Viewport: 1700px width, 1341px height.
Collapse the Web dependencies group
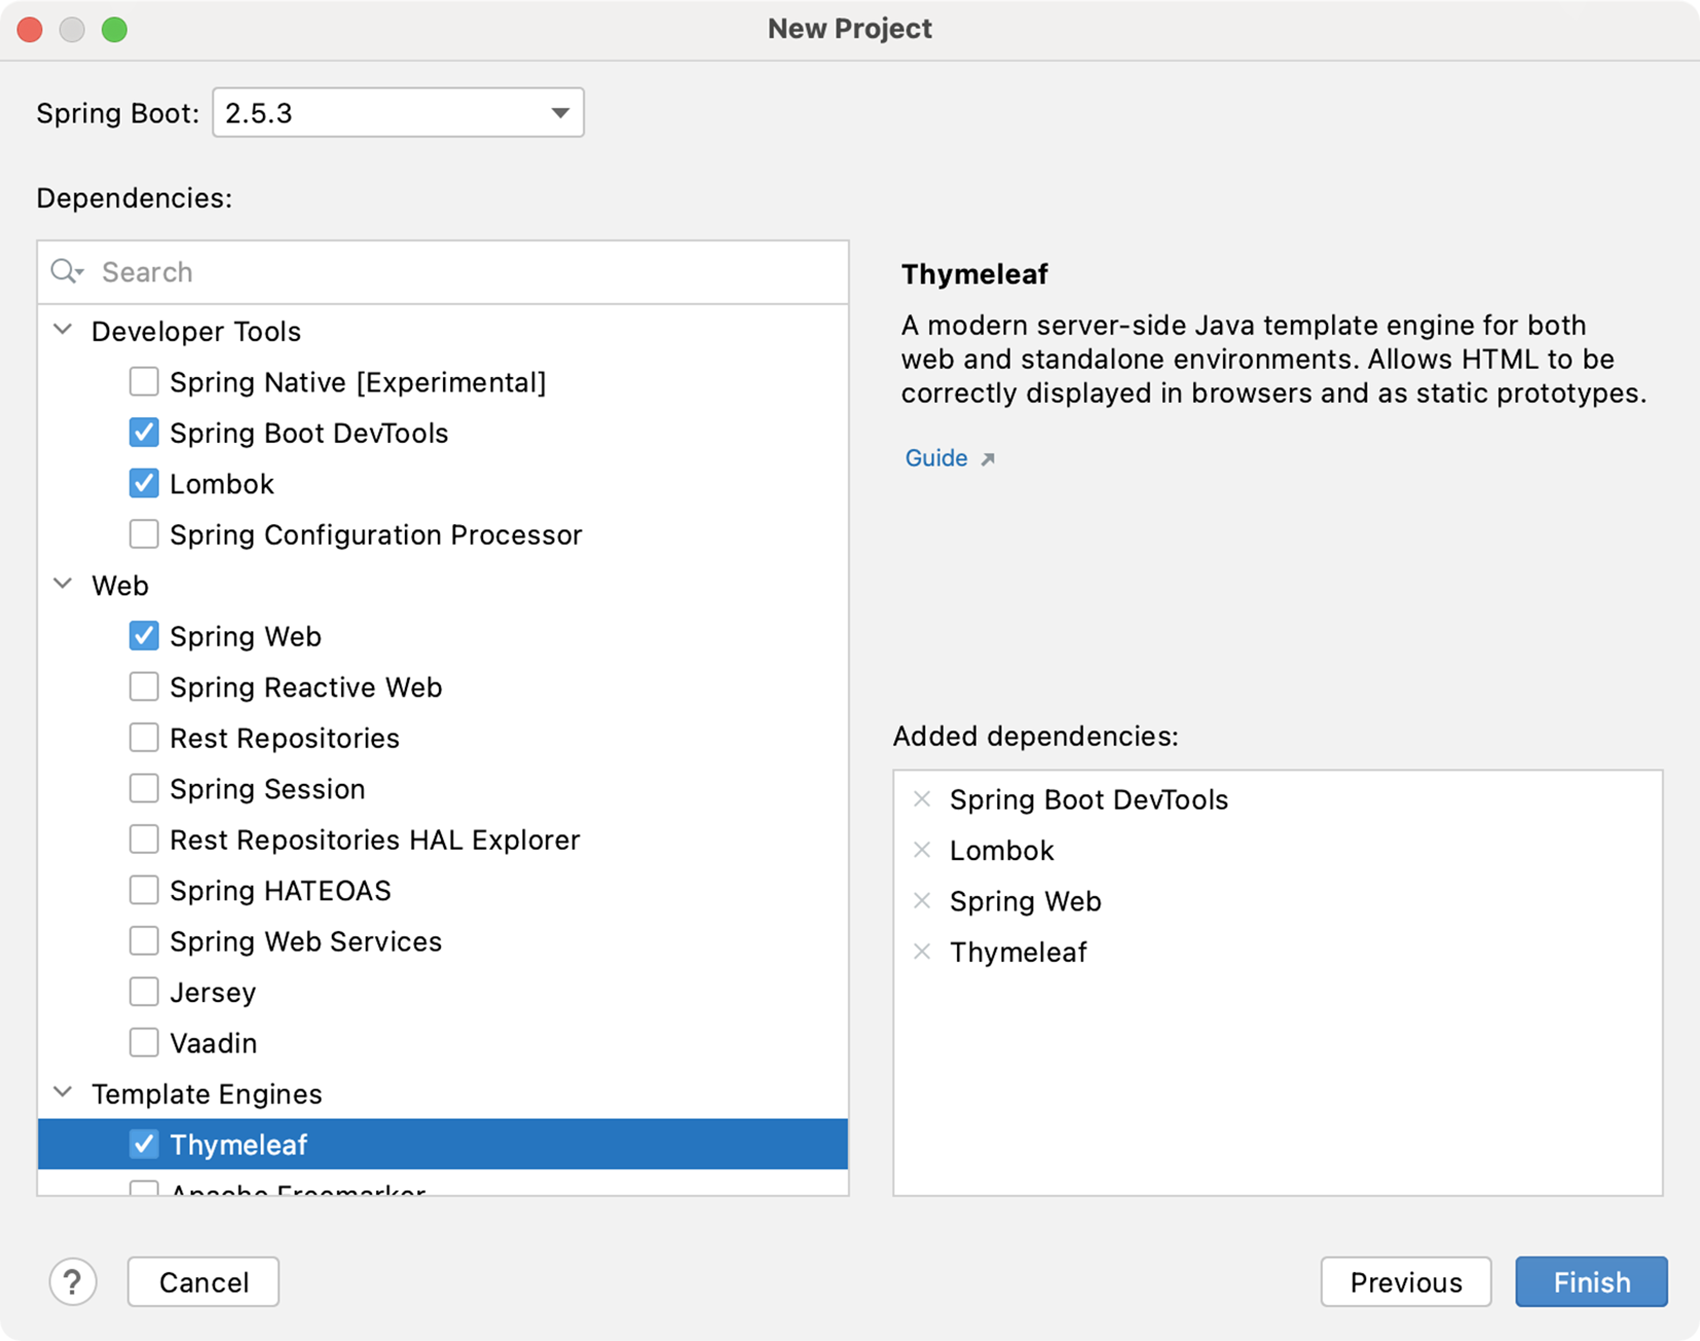[x=63, y=584]
